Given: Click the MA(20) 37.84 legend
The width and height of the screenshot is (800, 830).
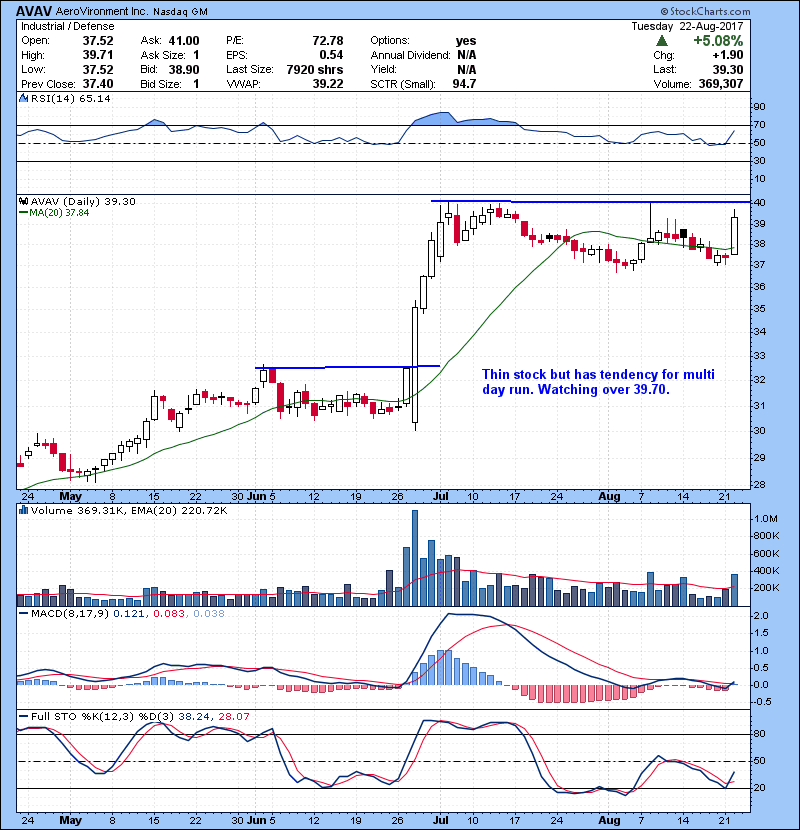Looking at the screenshot, I should tap(54, 213).
